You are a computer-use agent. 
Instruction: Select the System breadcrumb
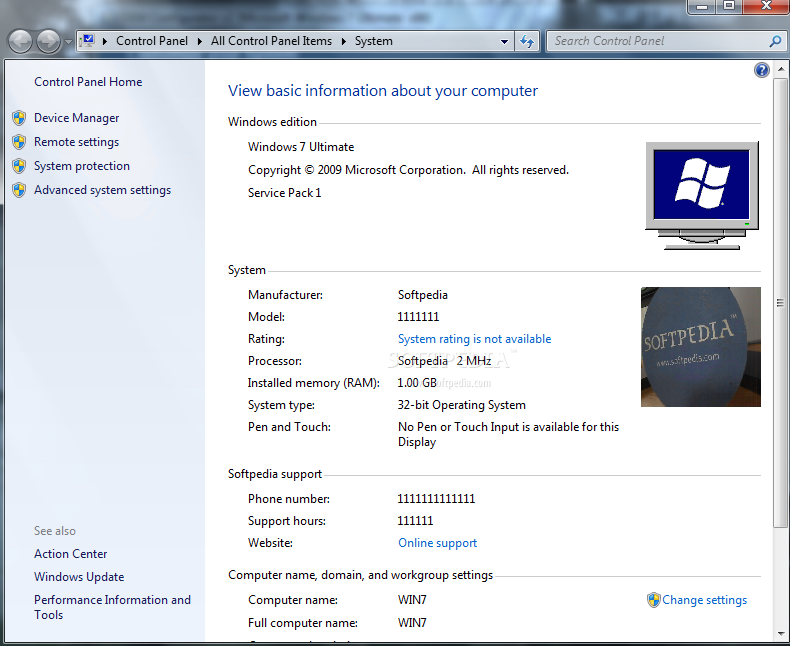(373, 41)
